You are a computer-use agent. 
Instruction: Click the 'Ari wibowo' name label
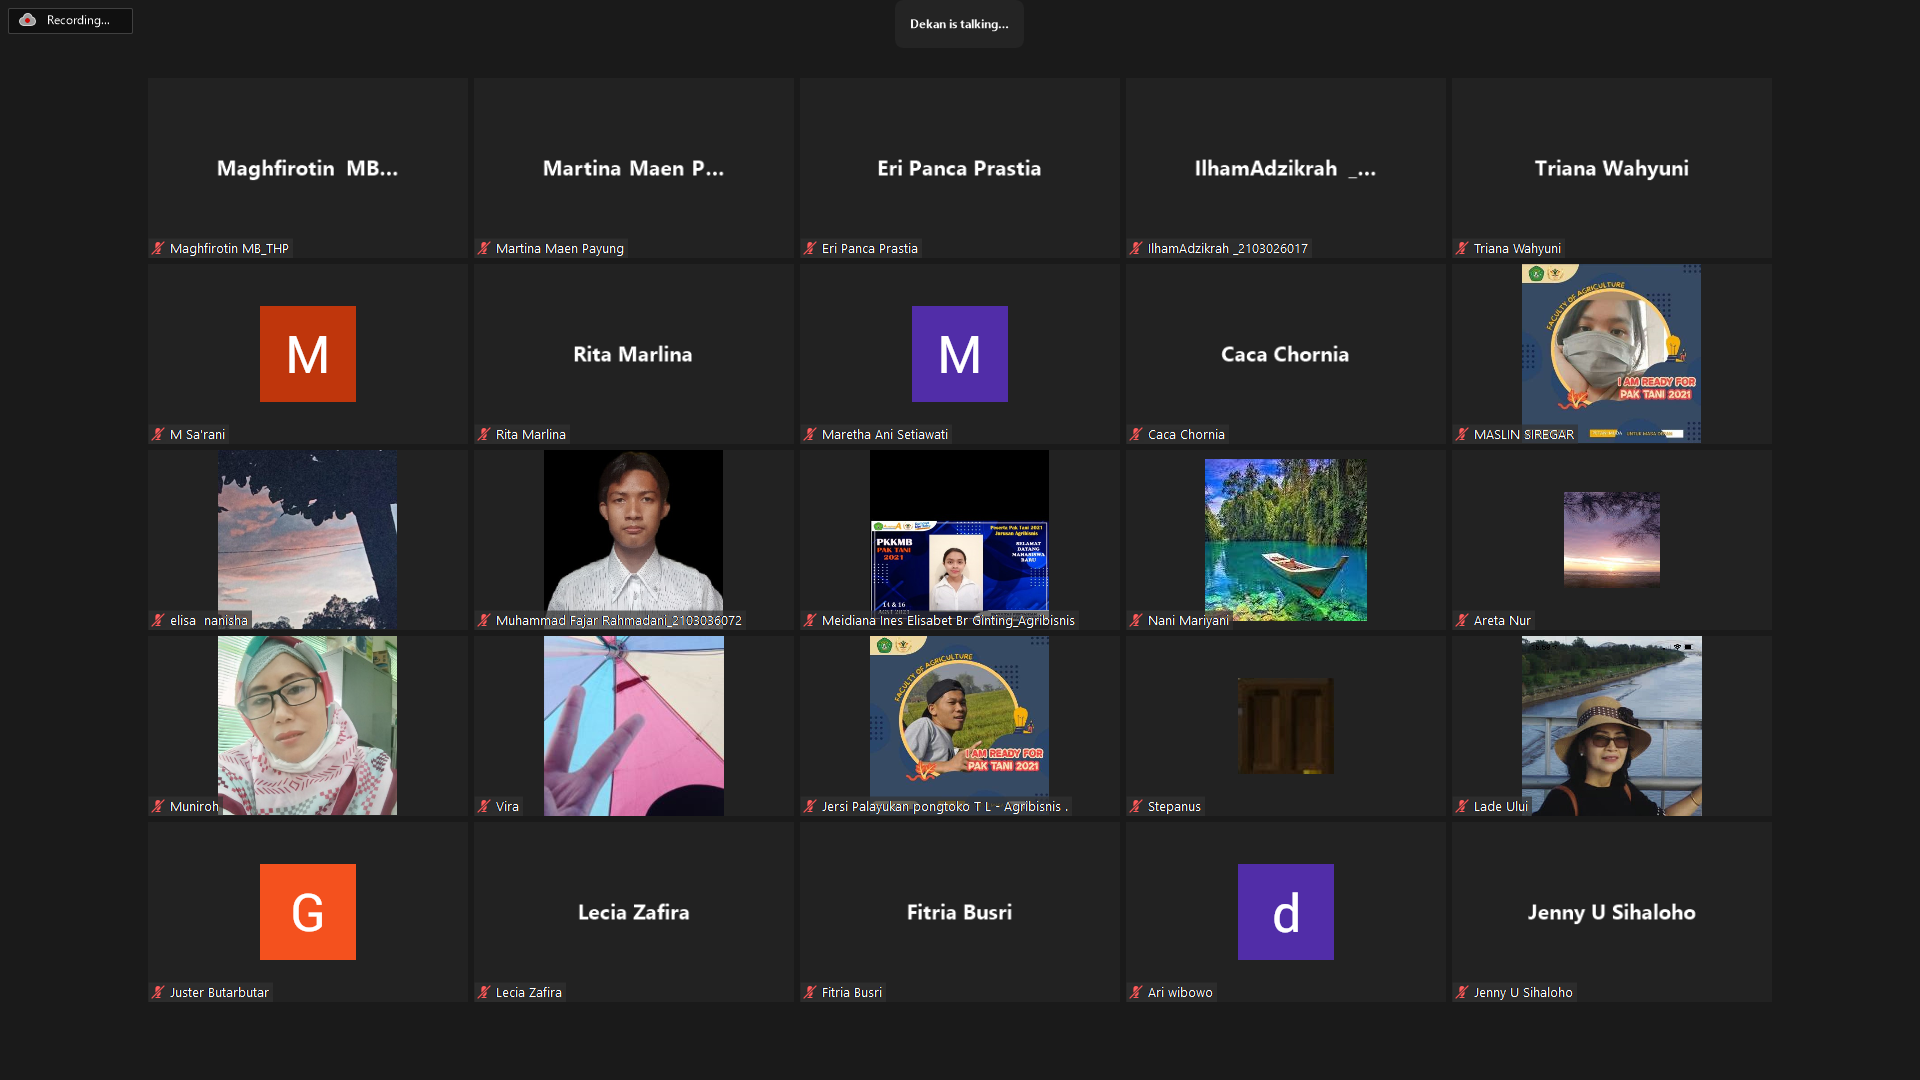pyautogui.click(x=1180, y=992)
